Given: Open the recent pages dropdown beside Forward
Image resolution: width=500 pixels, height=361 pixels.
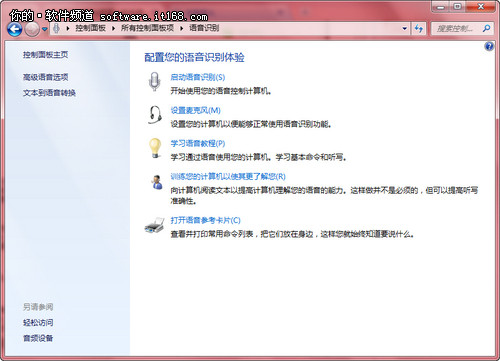Looking at the screenshot, I should coord(45,29).
